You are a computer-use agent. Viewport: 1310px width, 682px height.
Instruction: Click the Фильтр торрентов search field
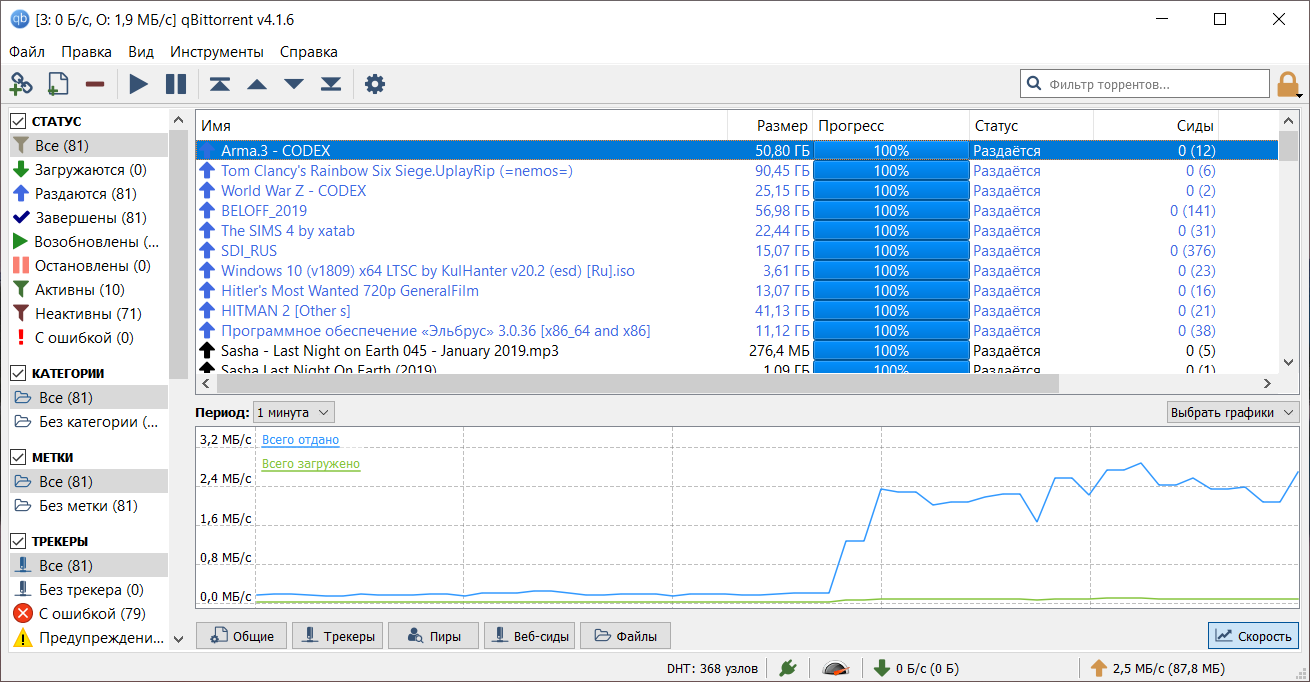click(1144, 84)
